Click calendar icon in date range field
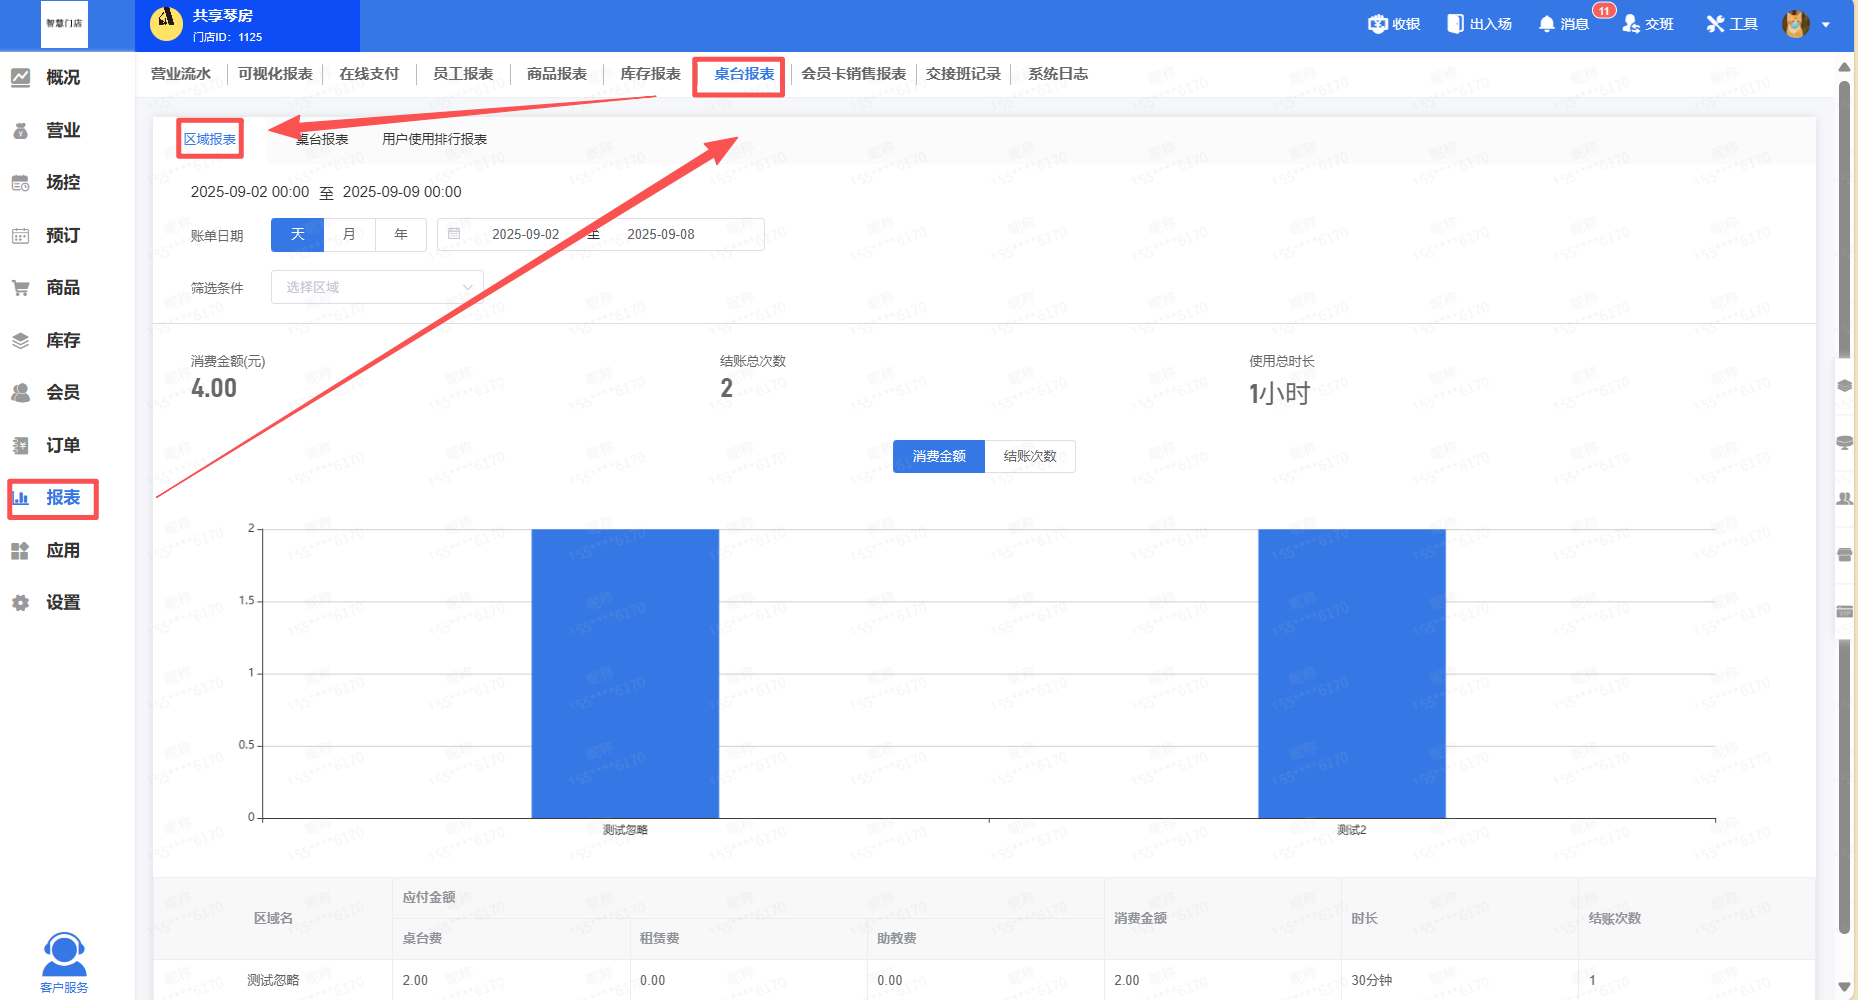The image size is (1858, 1000). tap(454, 234)
